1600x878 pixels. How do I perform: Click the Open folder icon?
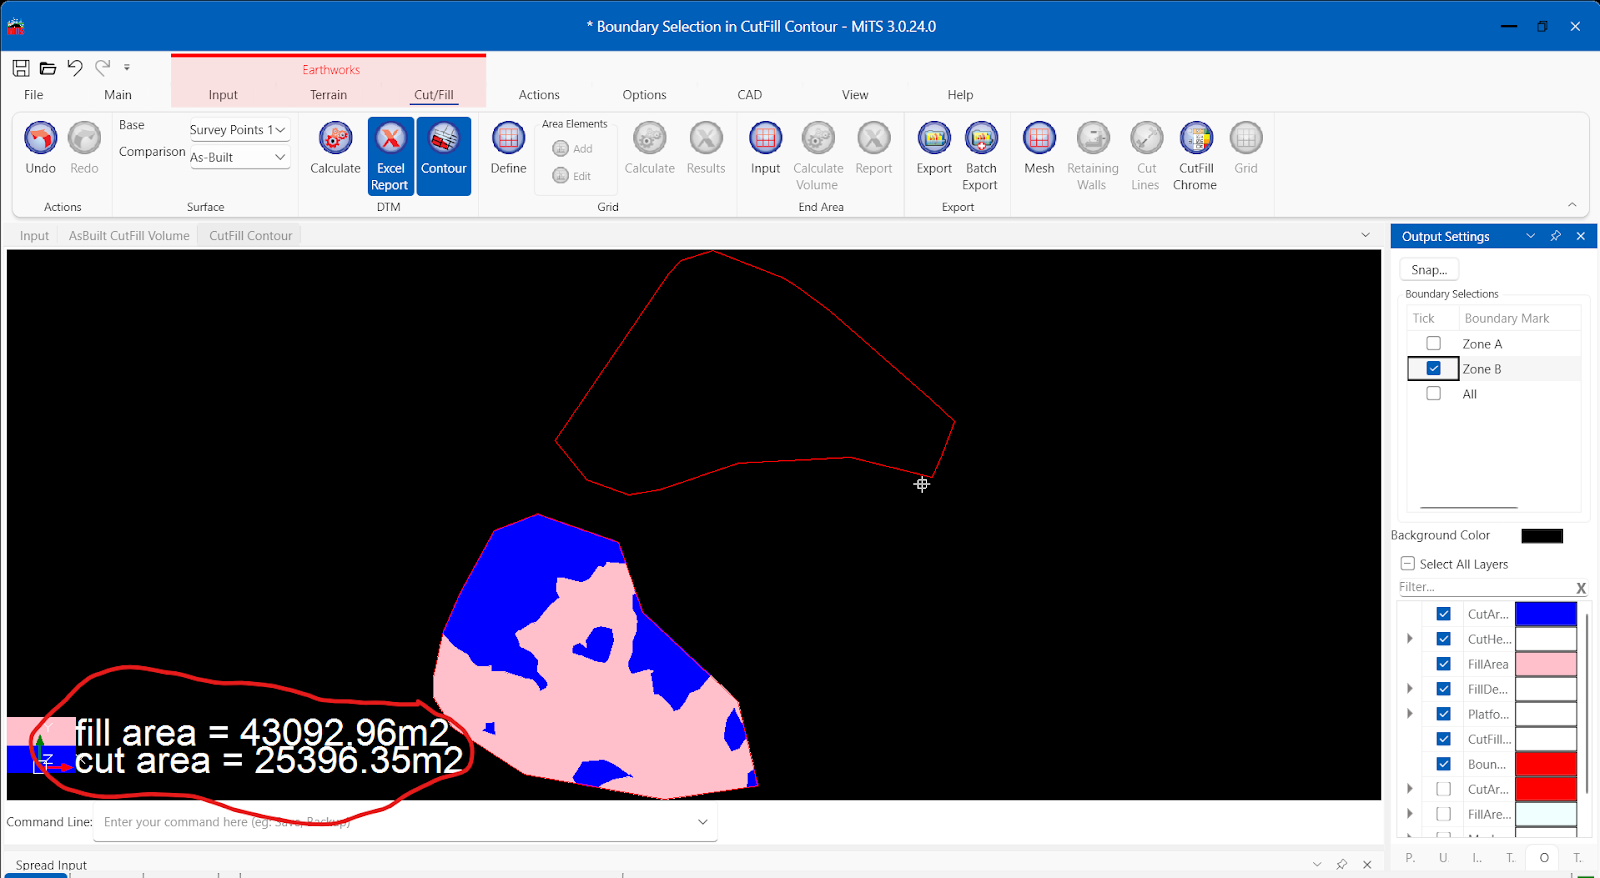(48, 68)
